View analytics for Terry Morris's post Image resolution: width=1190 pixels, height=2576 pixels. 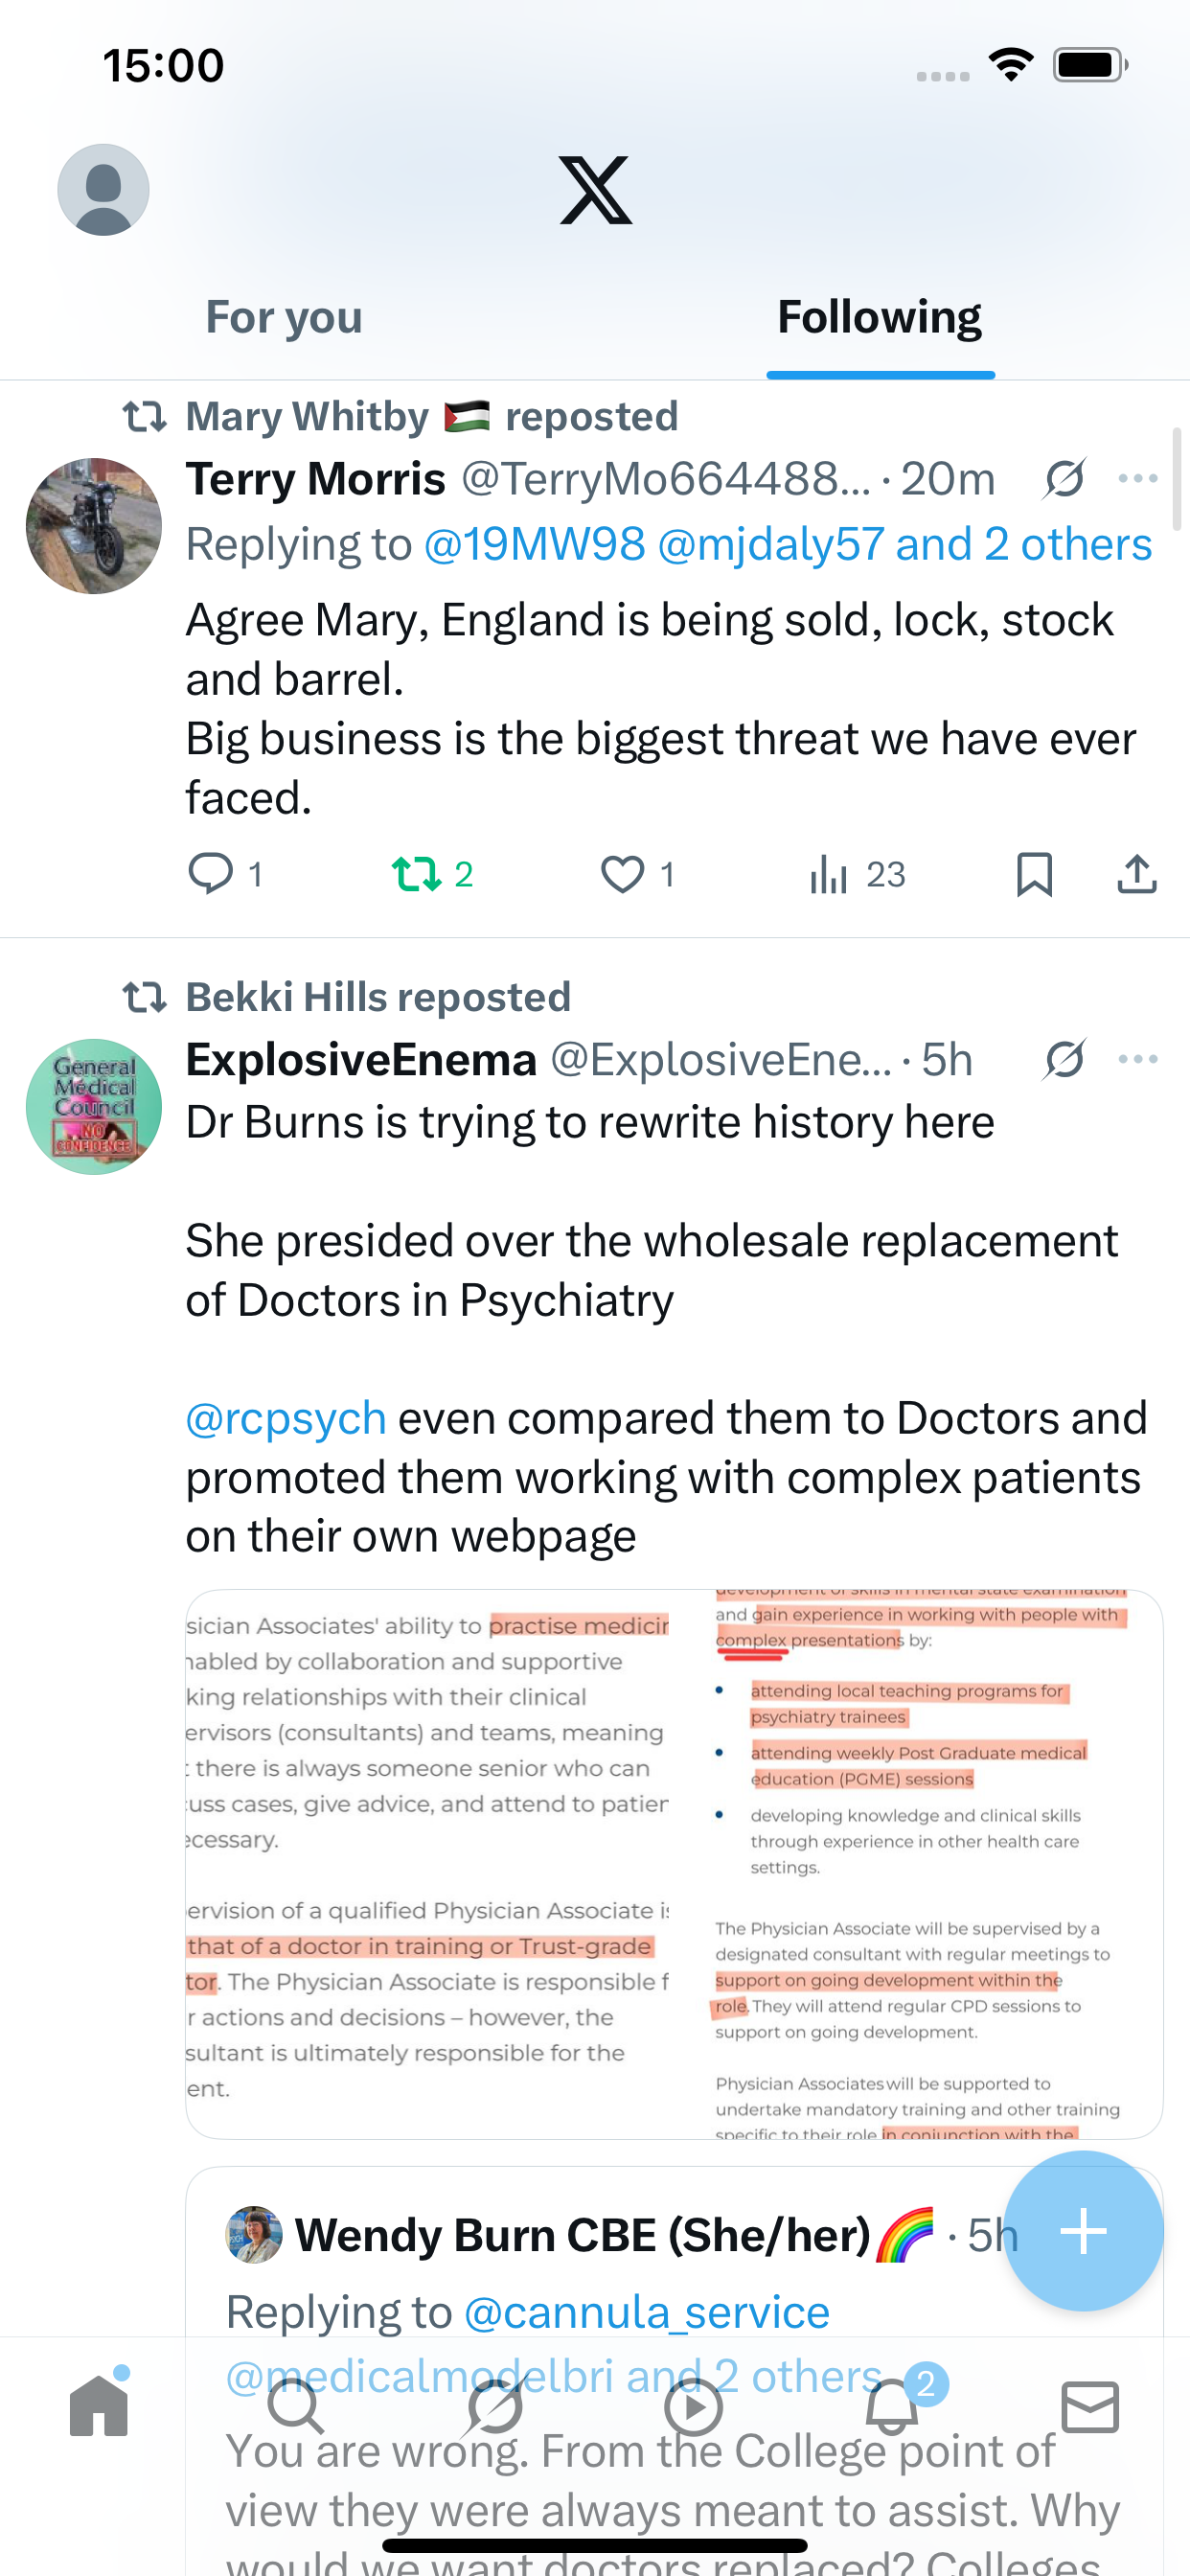(x=830, y=874)
